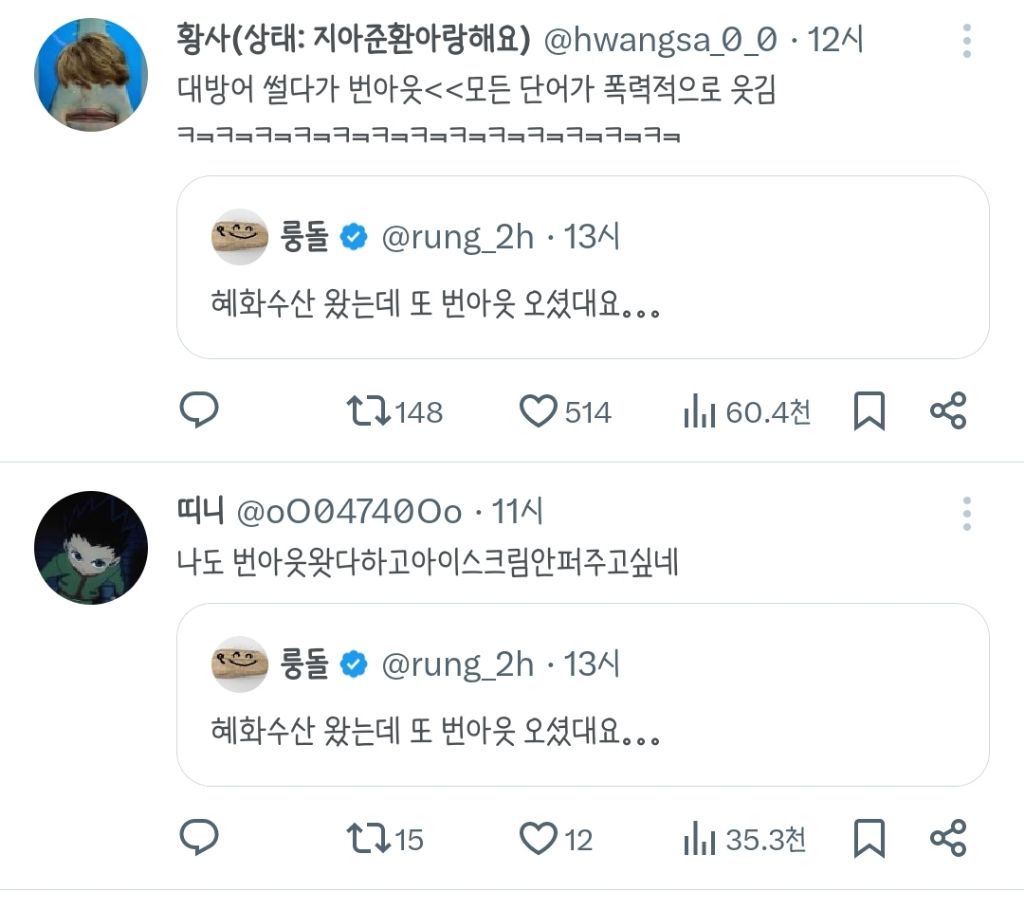1024x908 pixels.
Task: Open more options for hwangsa_0_0 tweet
Action: point(967,41)
